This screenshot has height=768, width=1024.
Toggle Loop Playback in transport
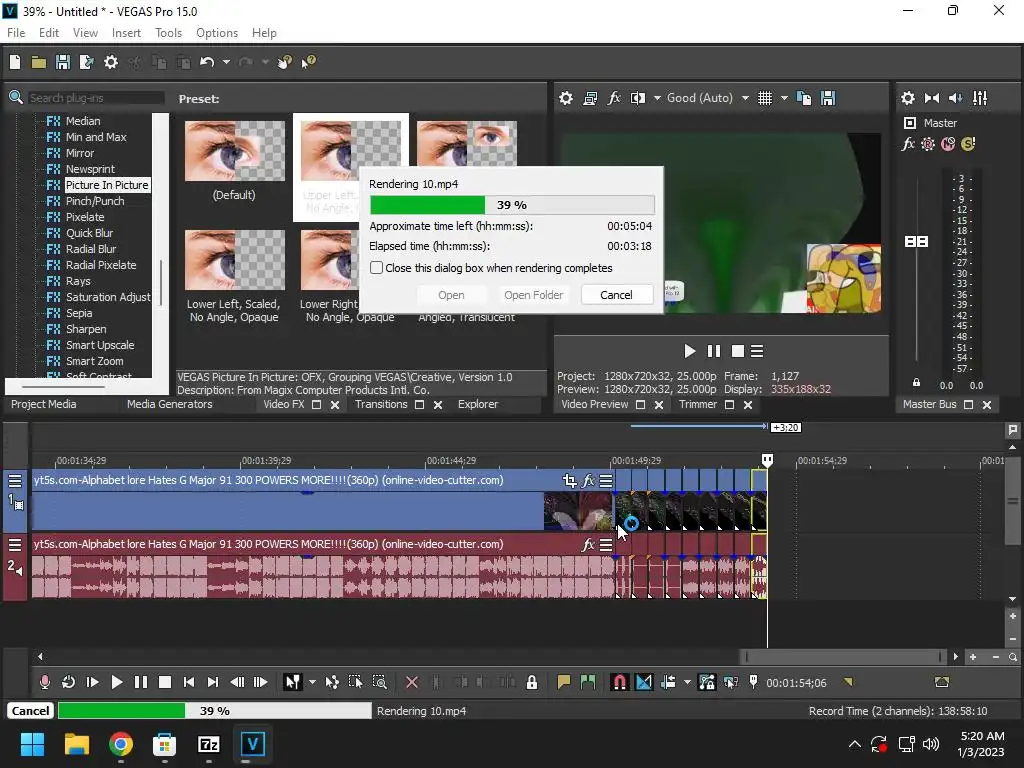(x=68, y=682)
